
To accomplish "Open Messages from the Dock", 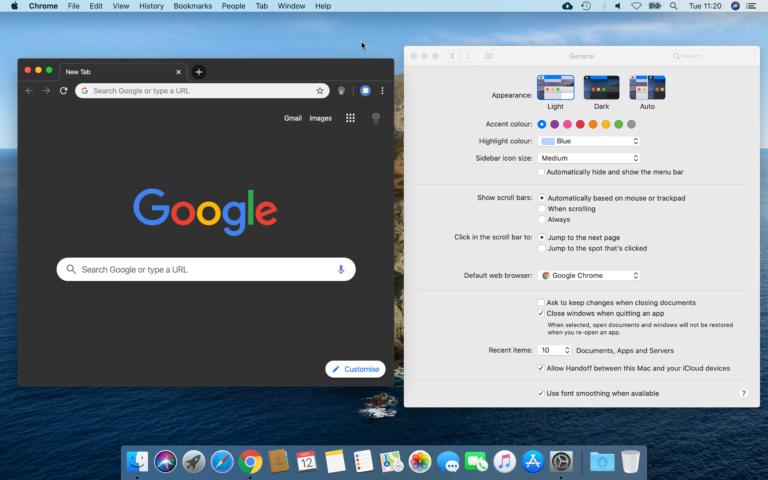I will coord(448,461).
